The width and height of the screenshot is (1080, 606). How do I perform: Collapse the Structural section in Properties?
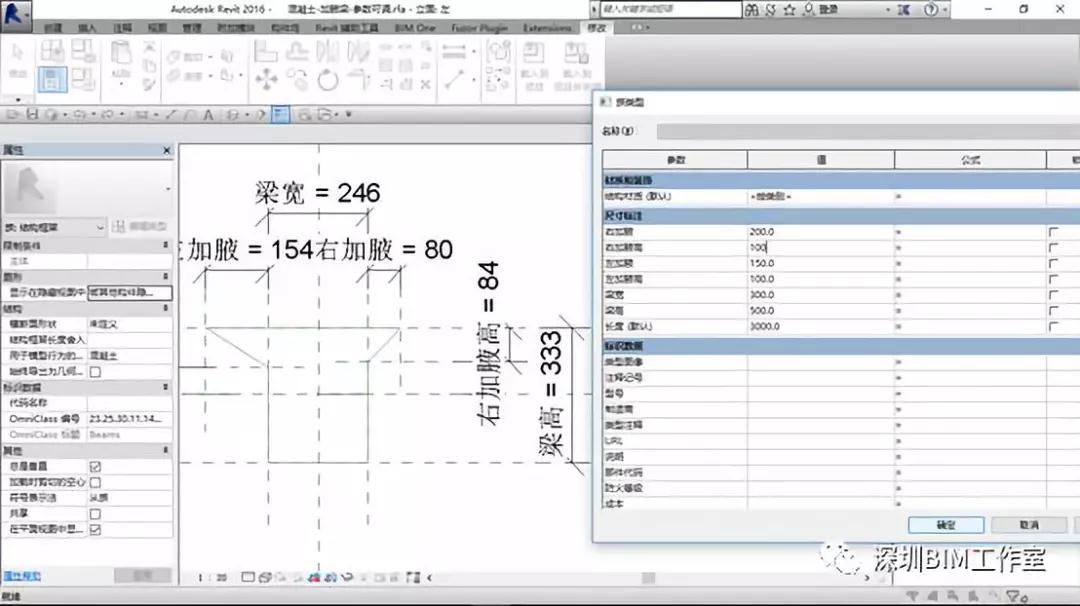[165, 309]
